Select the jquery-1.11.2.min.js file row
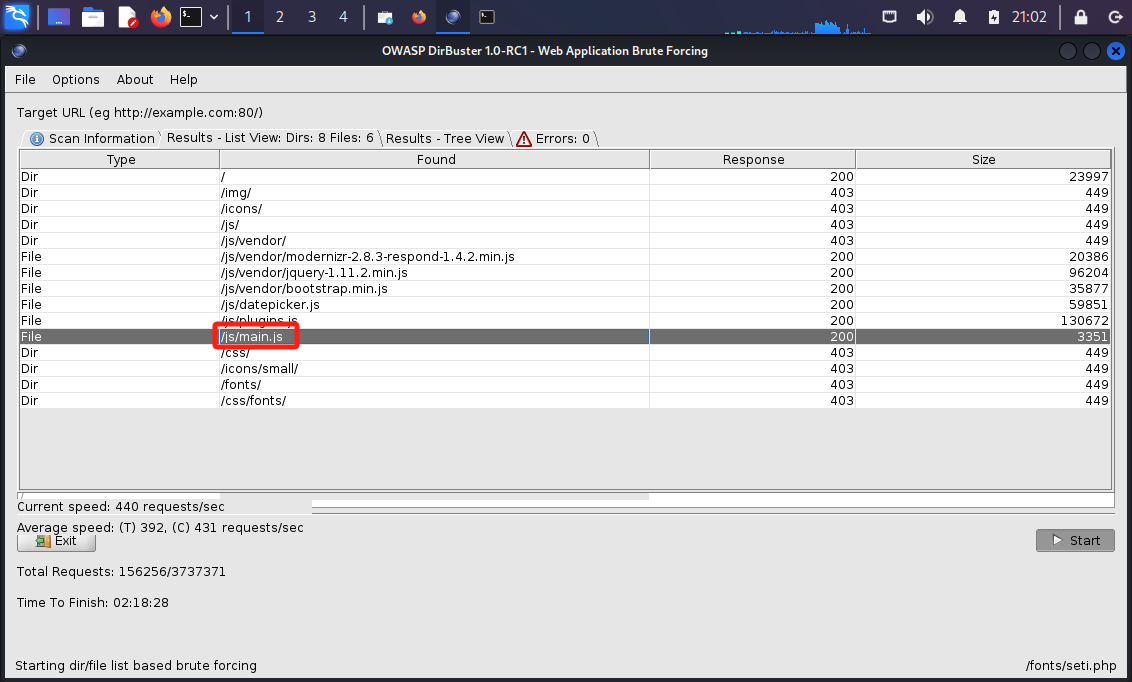 point(565,272)
